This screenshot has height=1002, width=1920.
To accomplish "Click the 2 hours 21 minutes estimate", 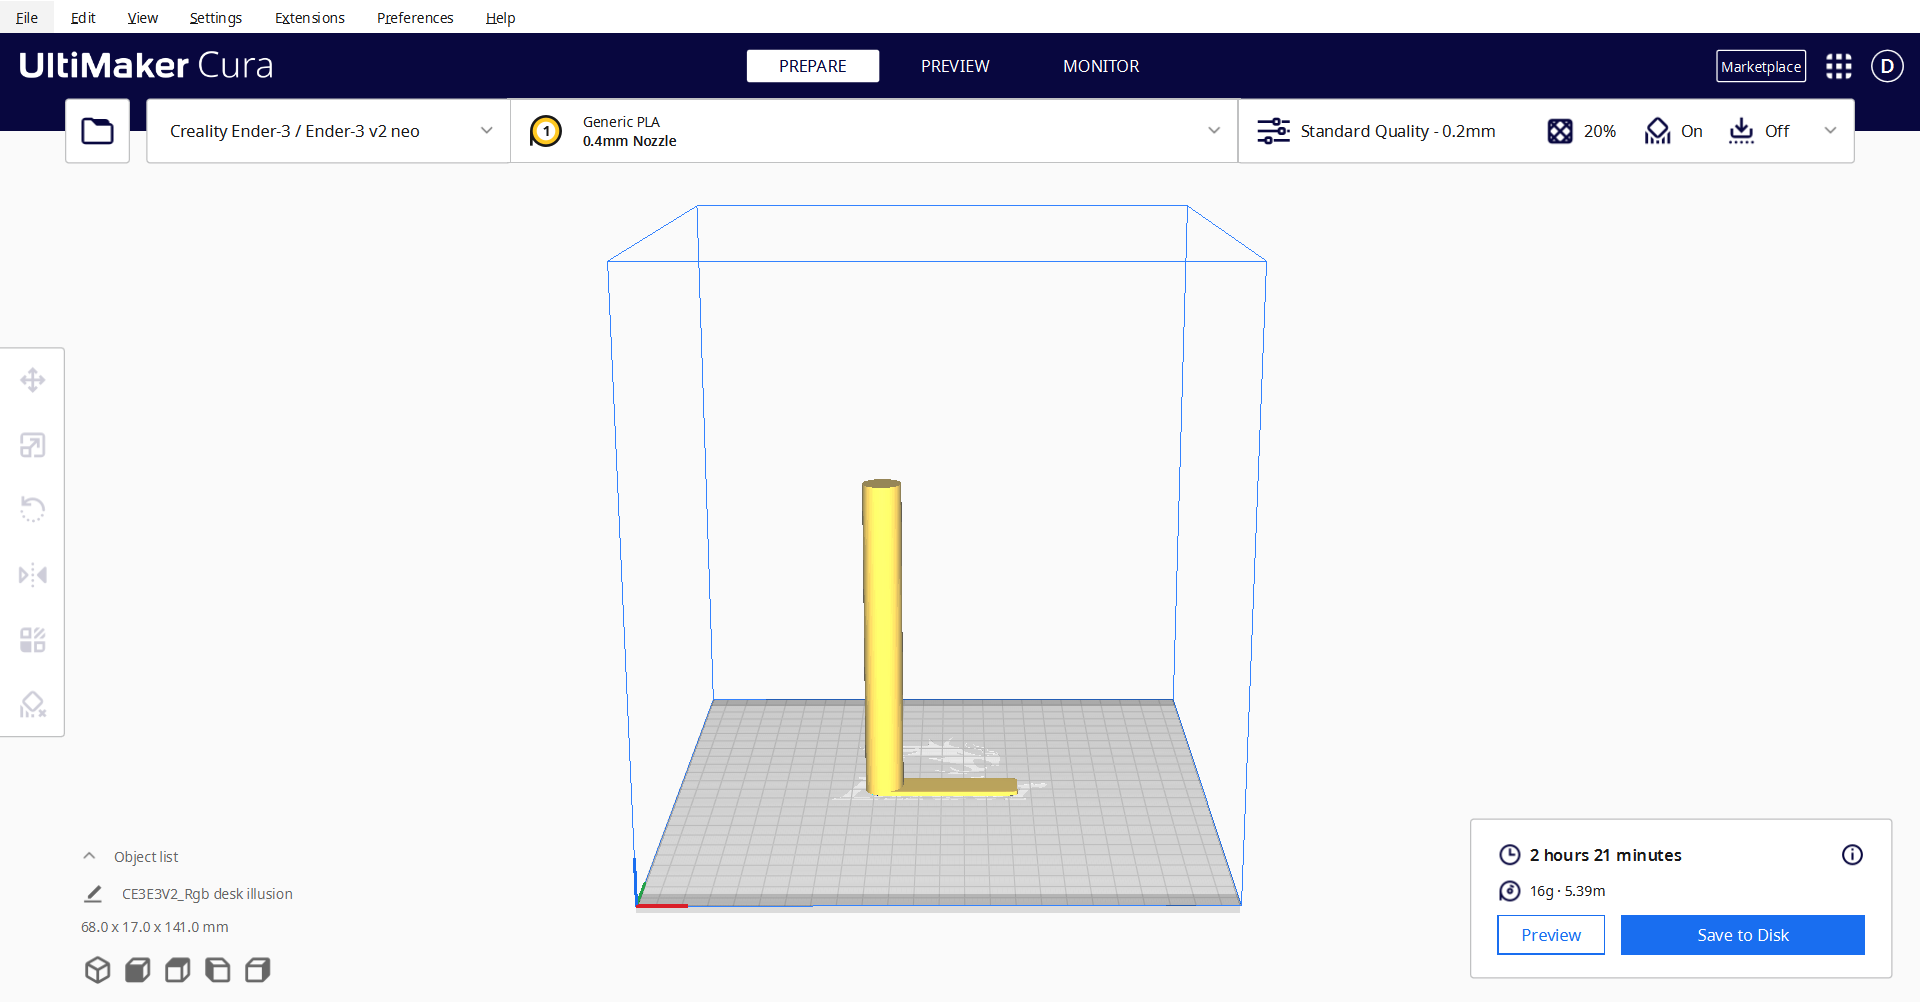I will 1605,855.
